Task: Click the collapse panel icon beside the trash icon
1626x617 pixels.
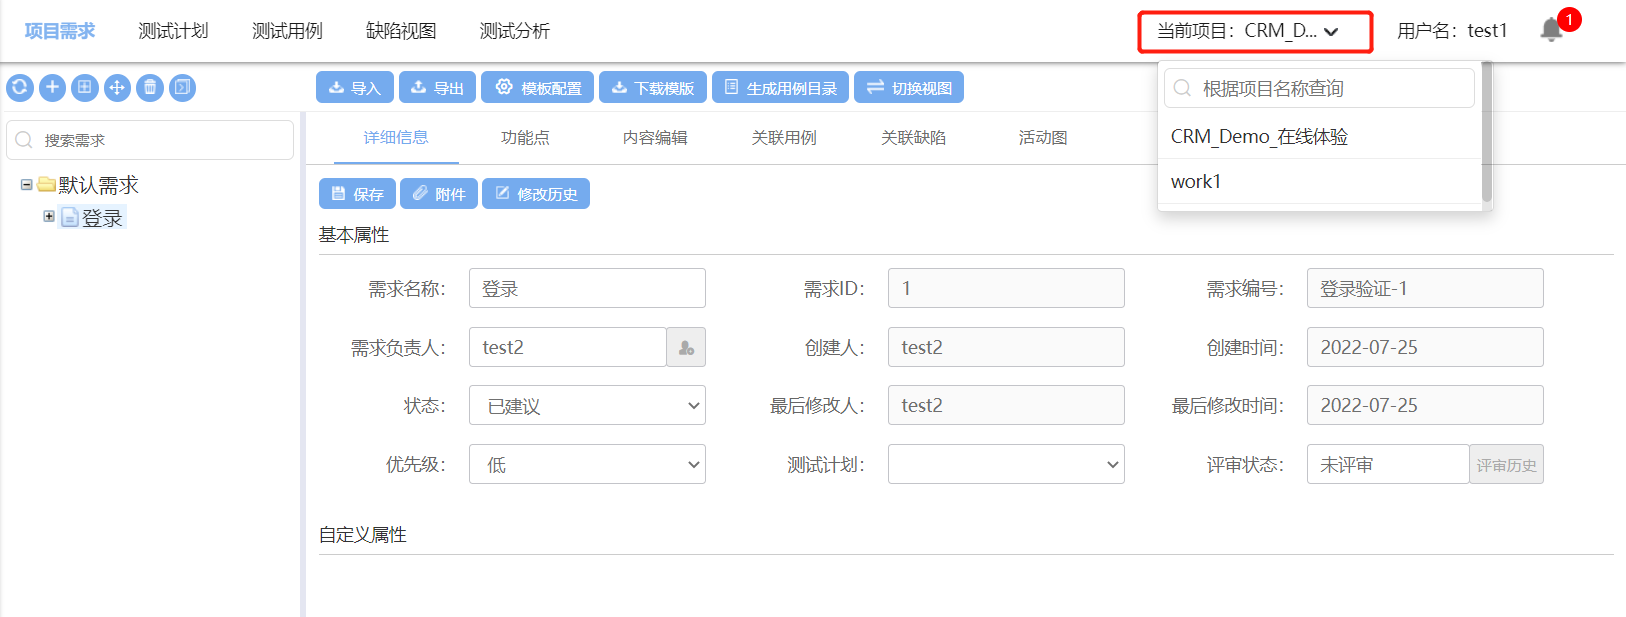Action: [182, 88]
